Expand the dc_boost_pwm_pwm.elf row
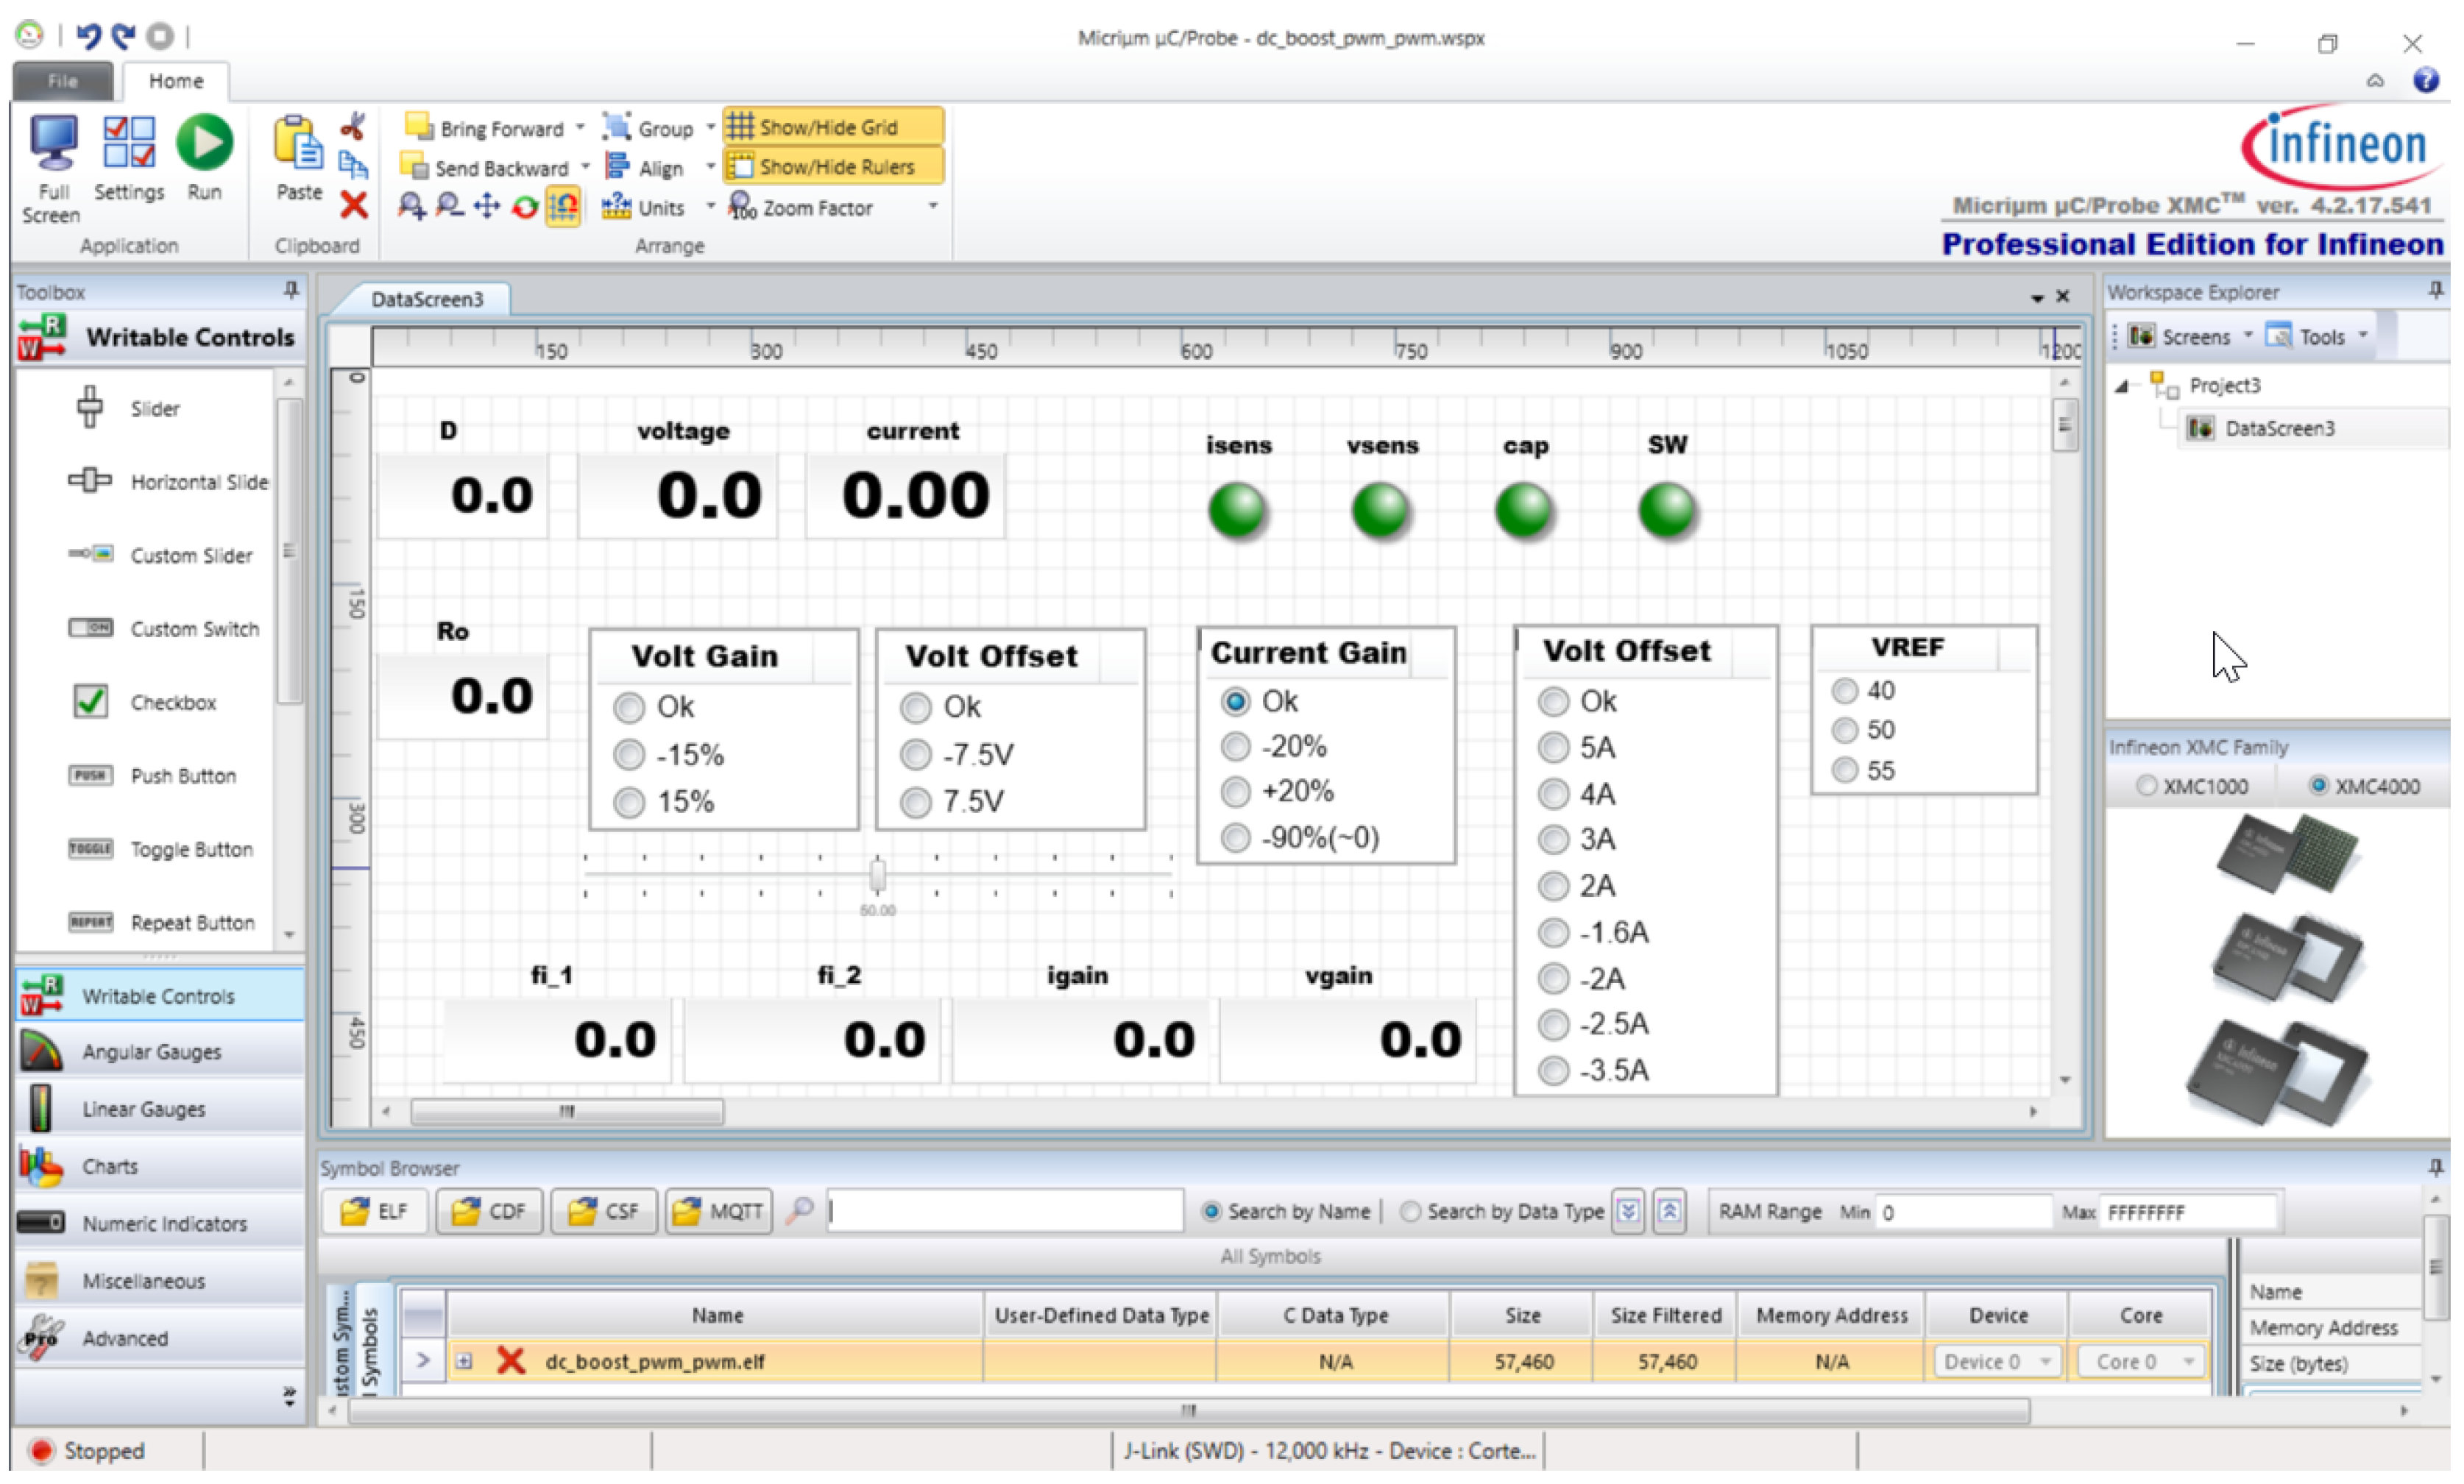The width and height of the screenshot is (2464, 1484). pyautogui.click(x=464, y=1362)
